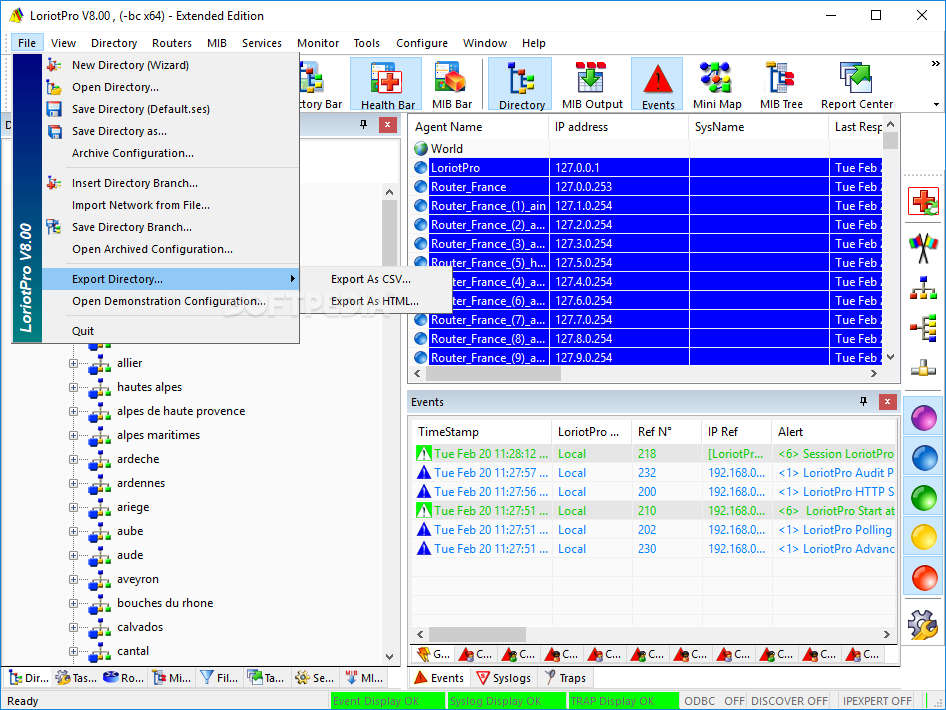This screenshot has width=946, height=710.
Task: Open the Mini Map tool
Action: pos(717,84)
